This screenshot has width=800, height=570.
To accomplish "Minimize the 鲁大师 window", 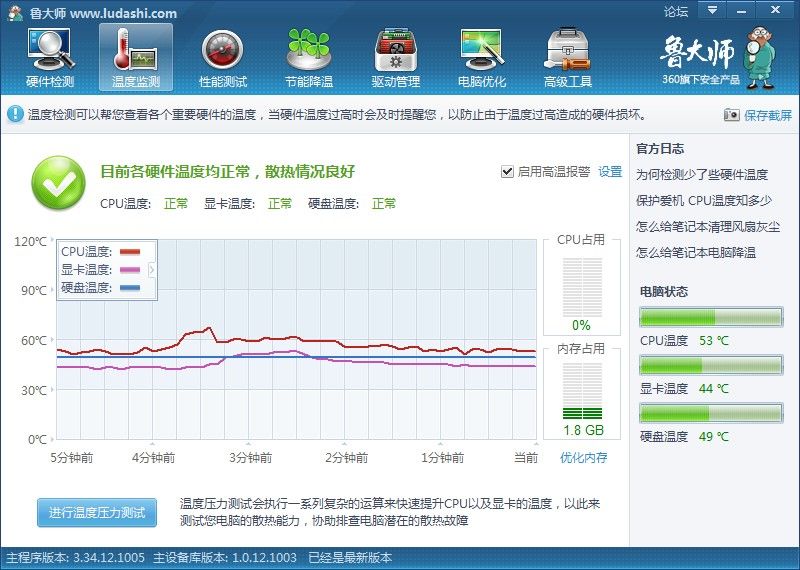I will coord(742,10).
